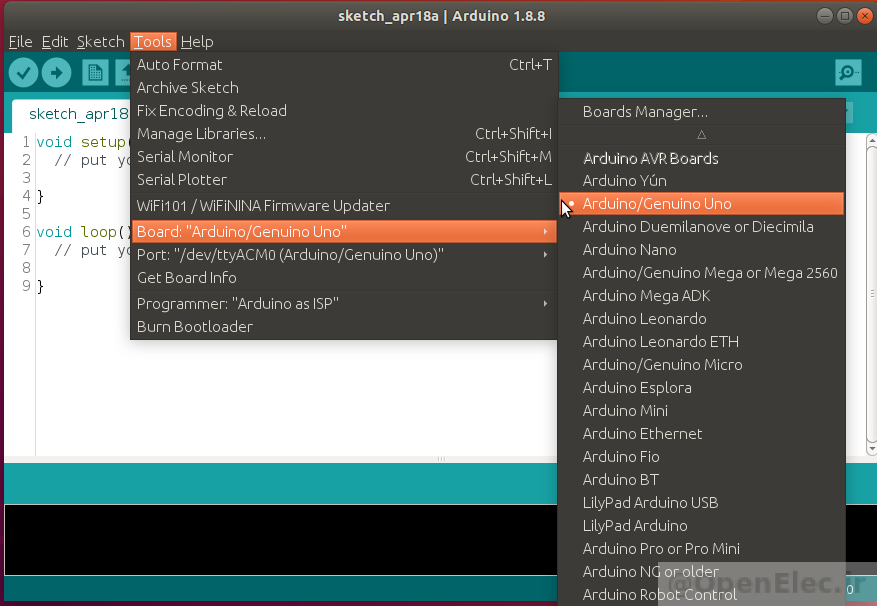877x606 pixels.
Task: Choose Fix Encoding & Reload
Action: 344,111
